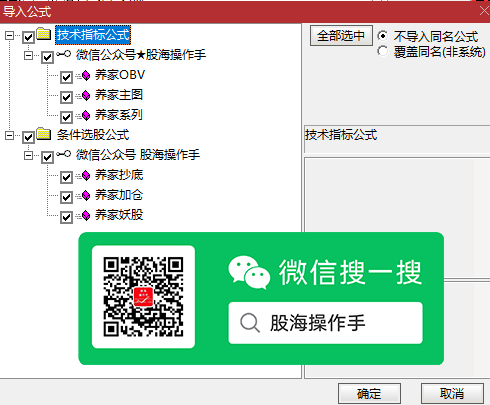Select 不导入同名公式 radio option
This screenshot has width=490, height=405.
coord(383,35)
